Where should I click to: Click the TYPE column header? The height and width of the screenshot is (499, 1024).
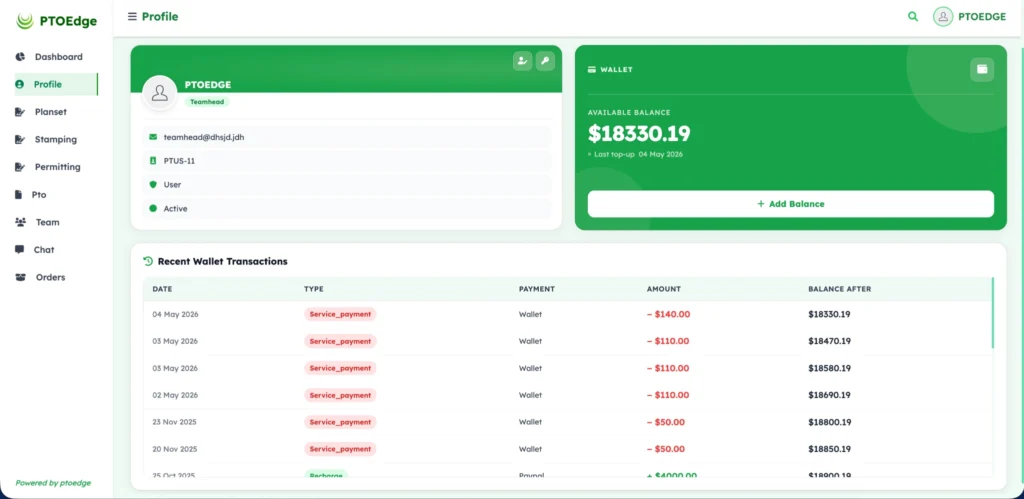[x=313, y=289]
